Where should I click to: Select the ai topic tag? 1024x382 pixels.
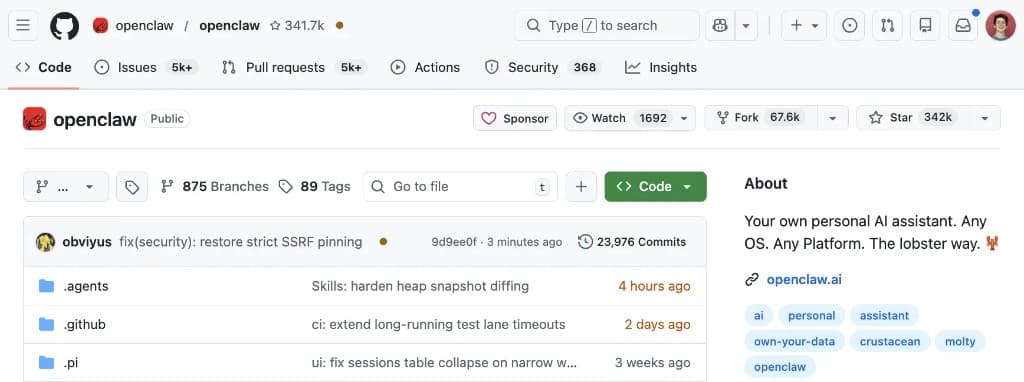coord(759,315)
